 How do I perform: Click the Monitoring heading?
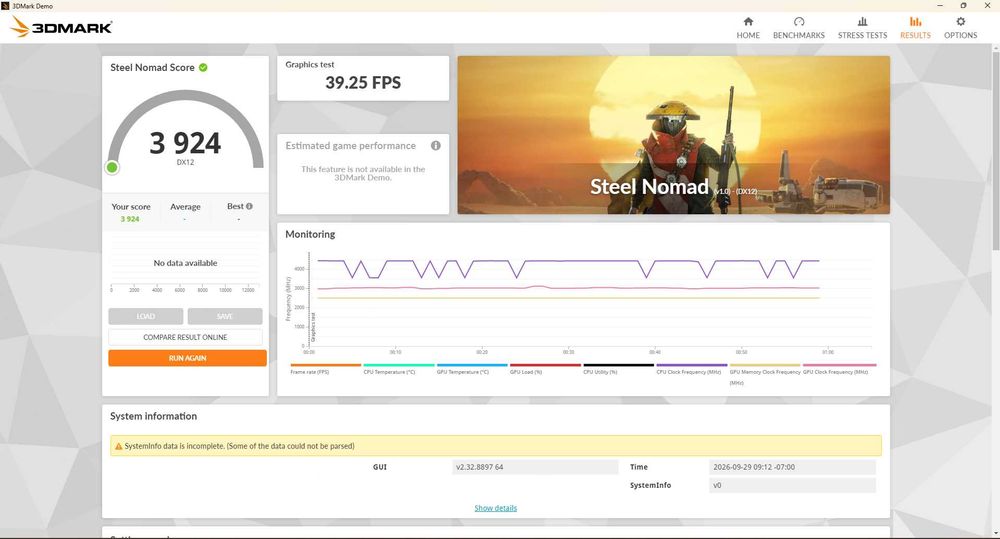point(310,234)
